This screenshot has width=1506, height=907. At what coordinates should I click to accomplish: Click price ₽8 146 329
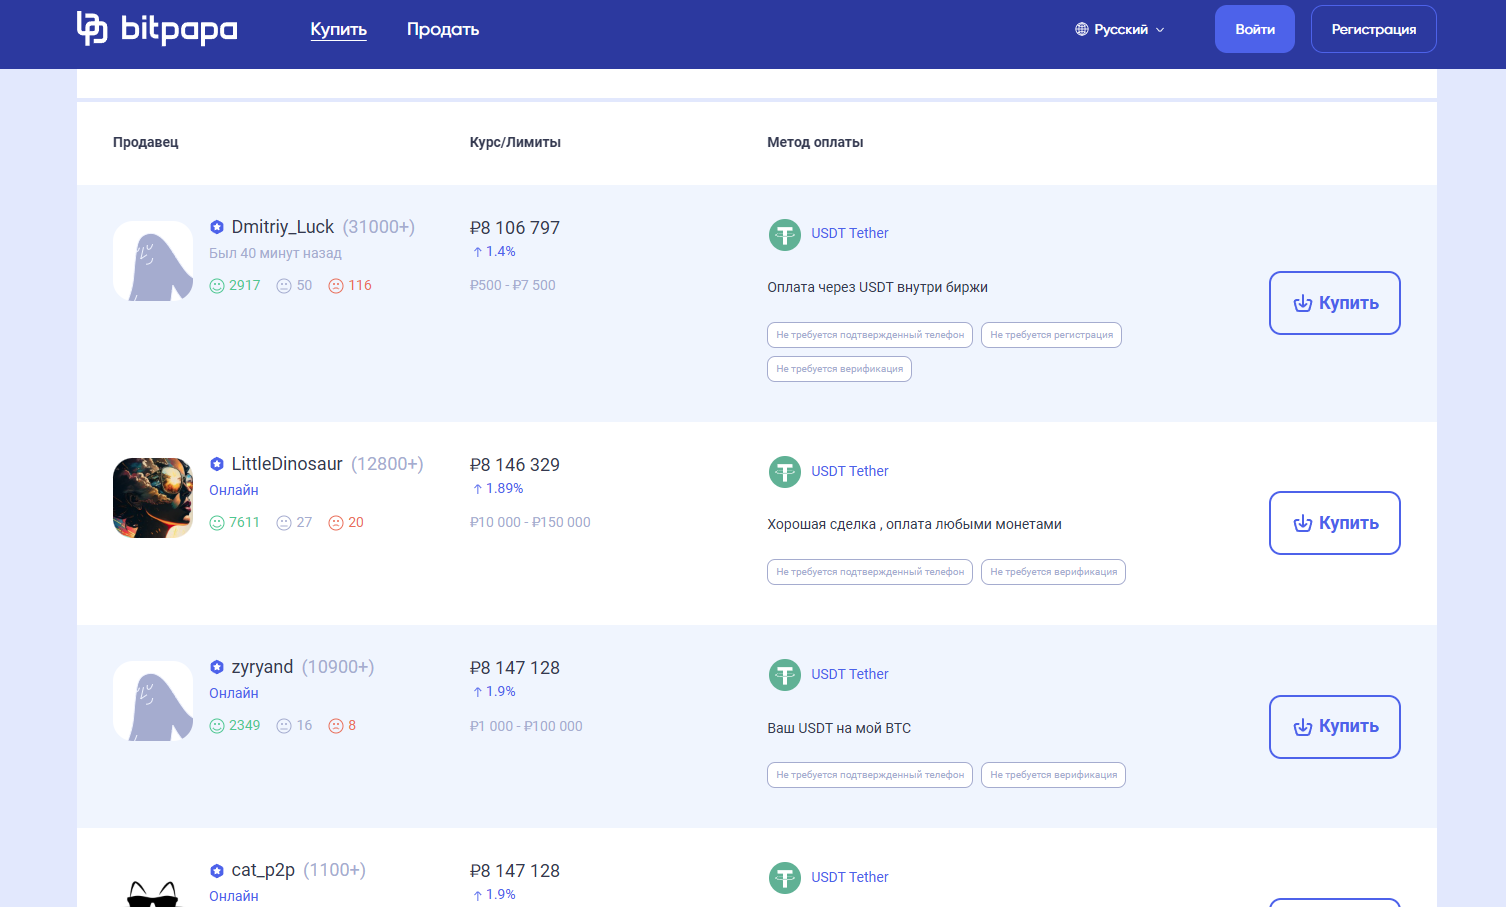point(515,465)
